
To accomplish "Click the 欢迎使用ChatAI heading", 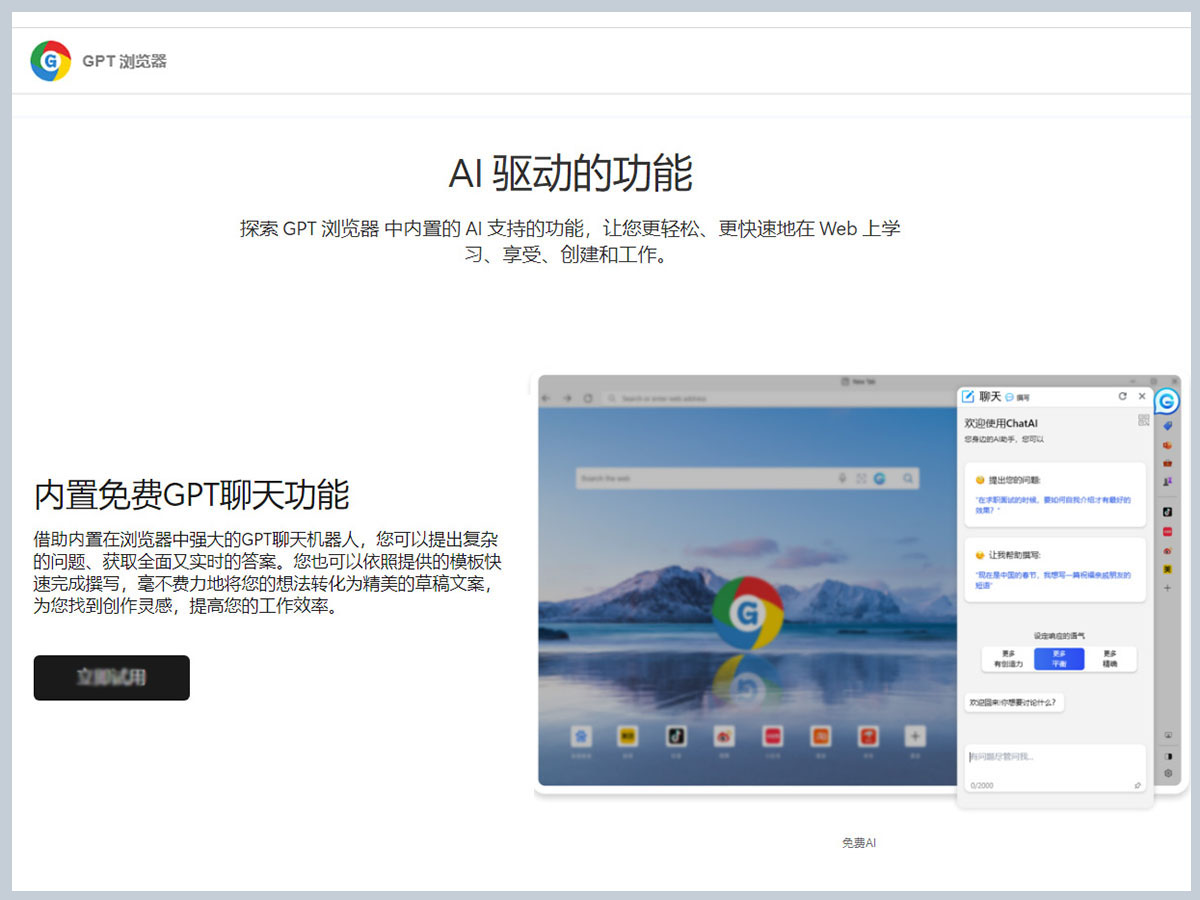I will click(1001, 424).
